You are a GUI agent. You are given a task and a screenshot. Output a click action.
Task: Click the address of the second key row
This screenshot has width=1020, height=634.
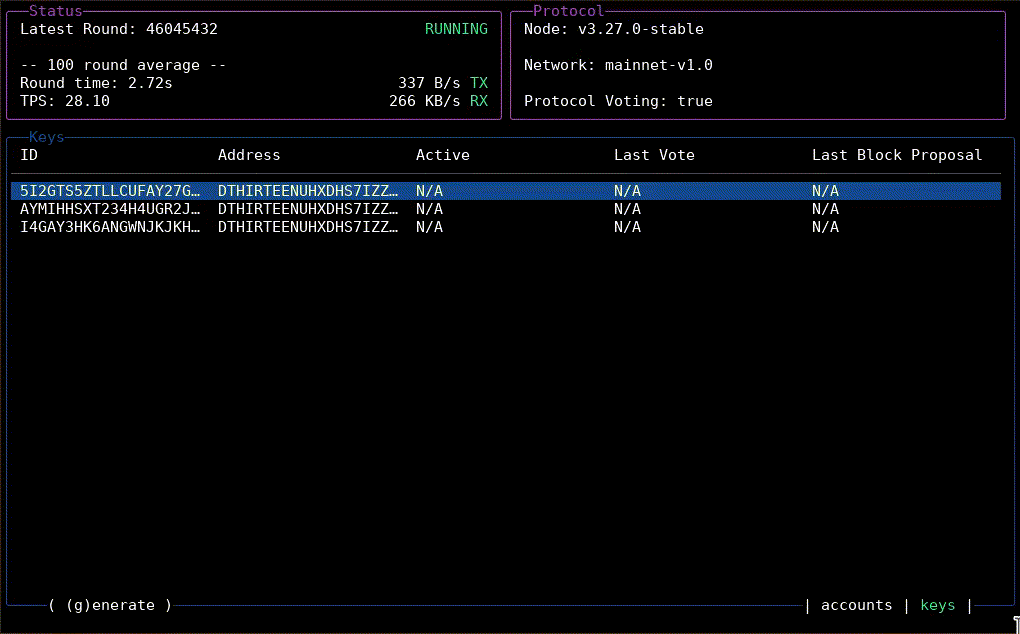point(308,209)
